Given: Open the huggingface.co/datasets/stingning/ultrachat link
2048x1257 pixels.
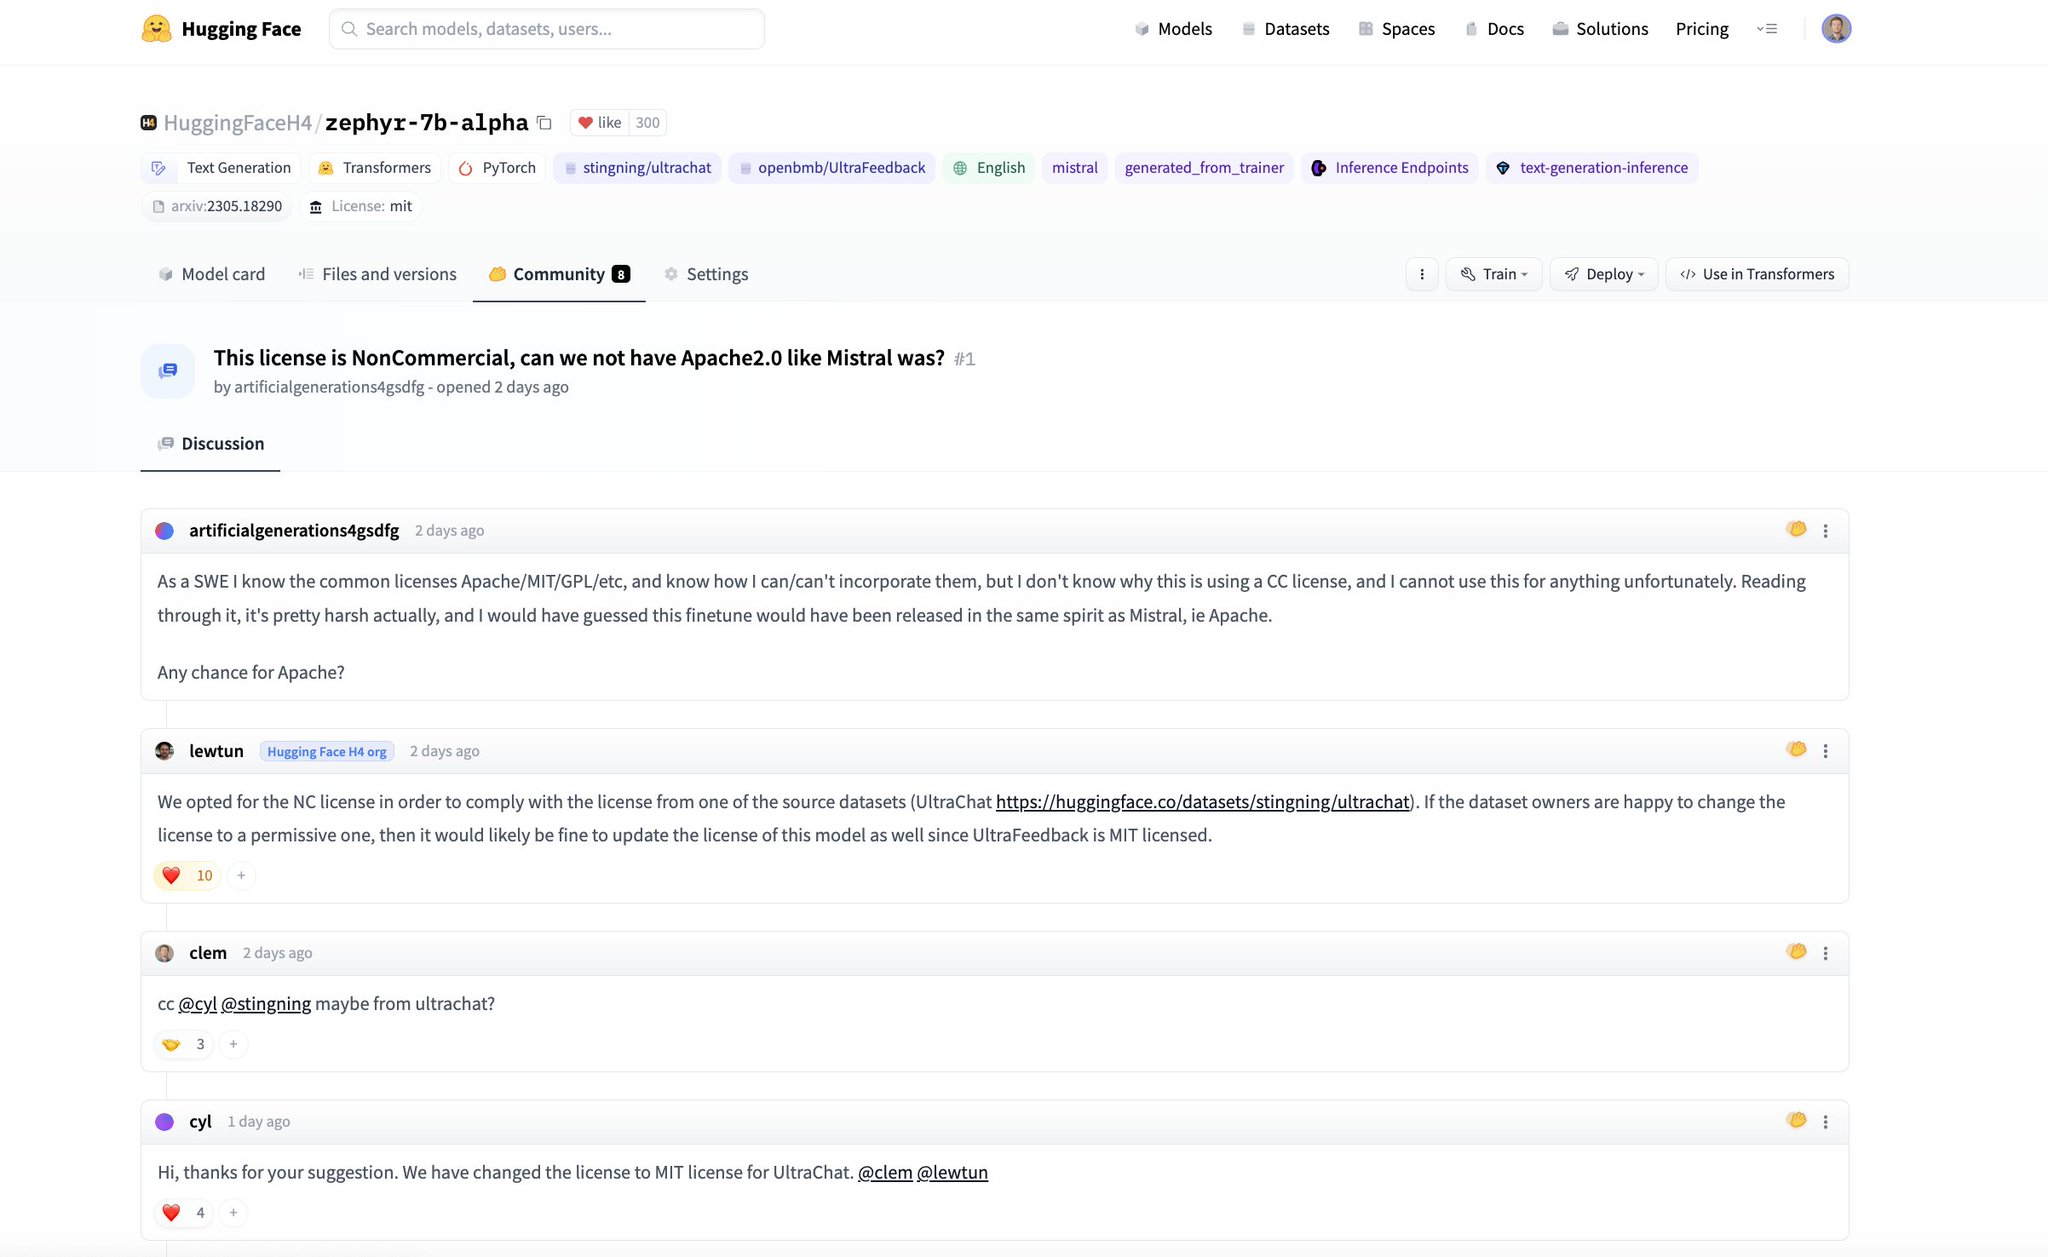Looking at the screenshot, I should coord(1202,802).
